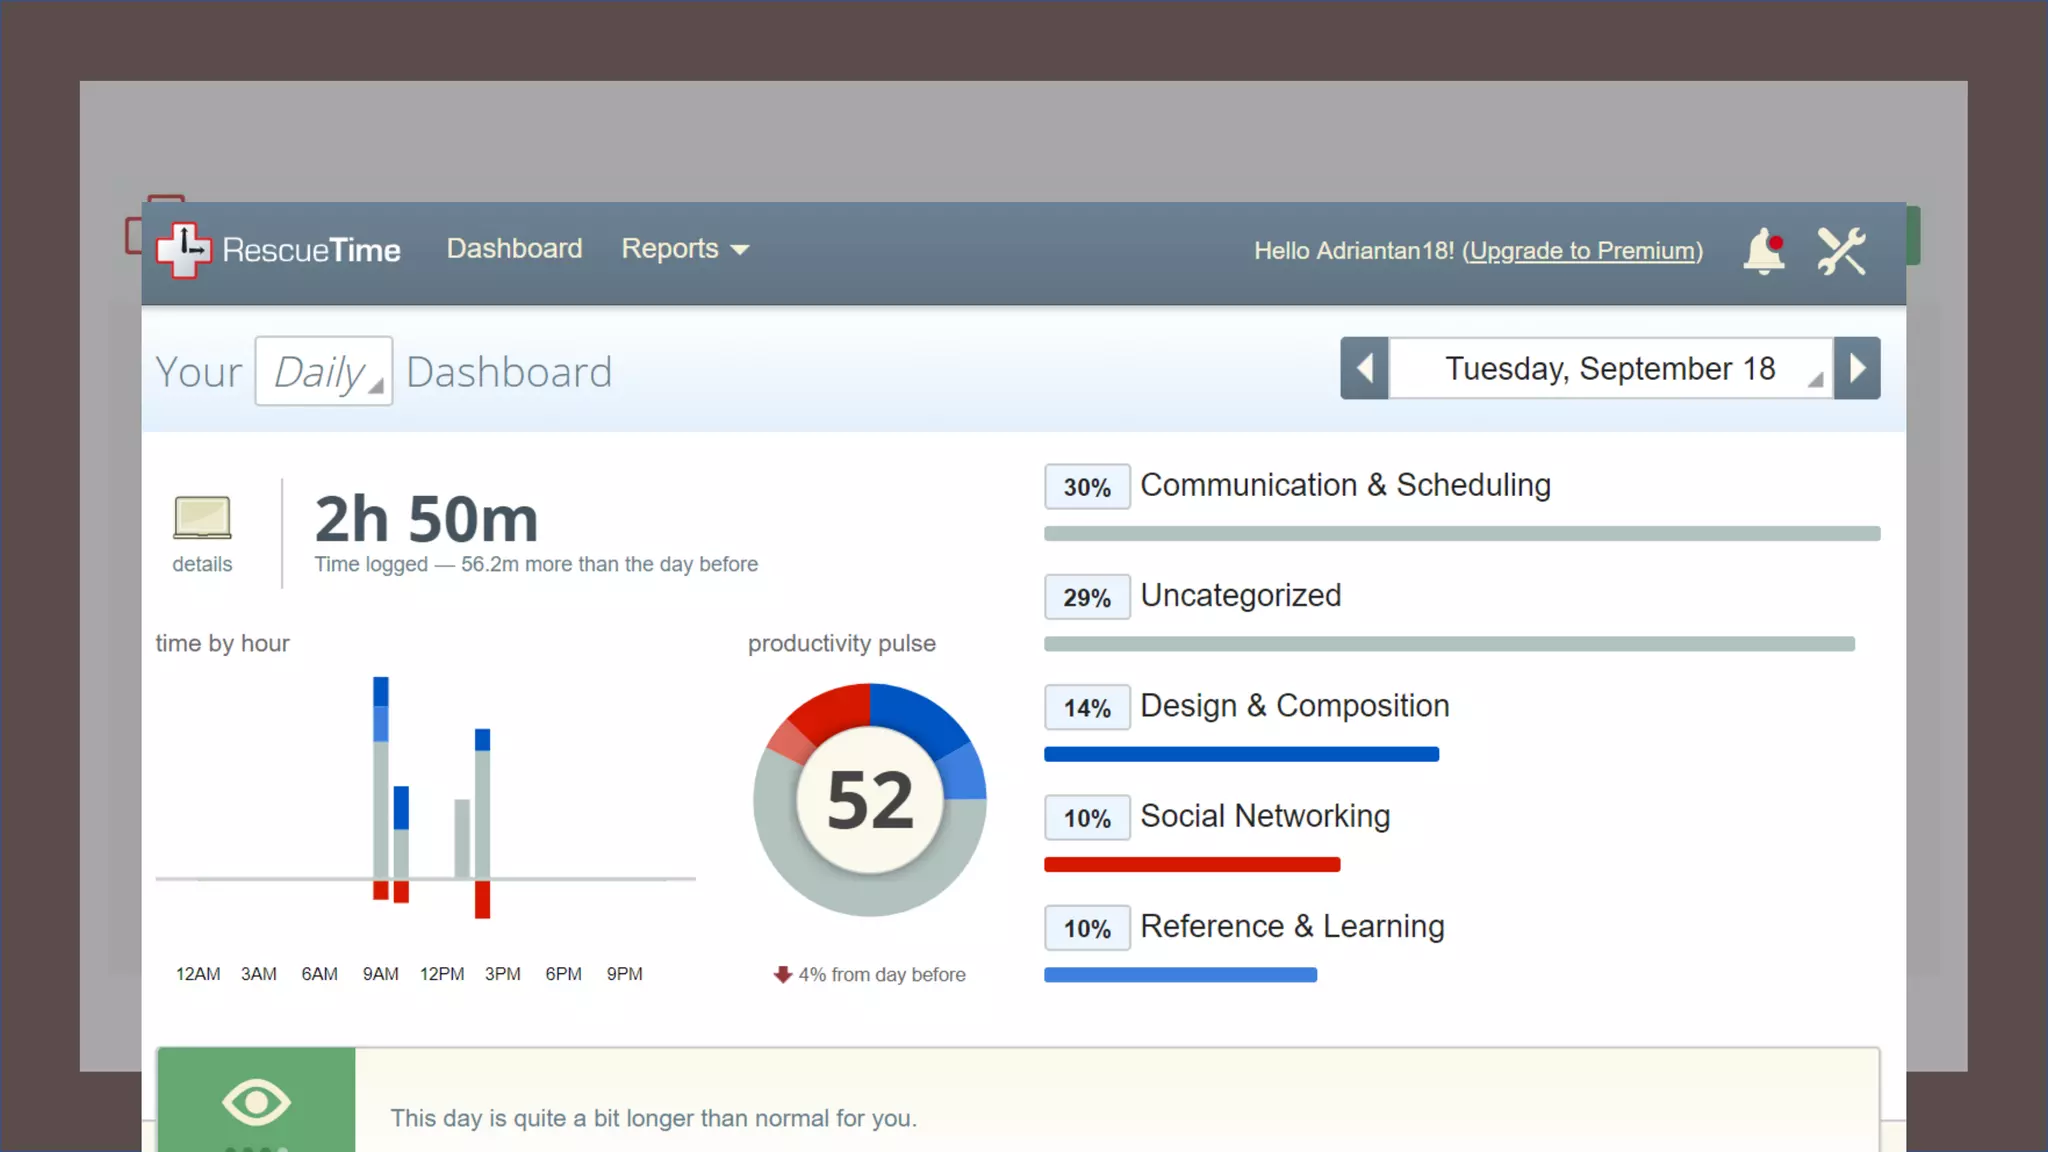Viewport: 2048px width, 1152px height.
Task: Go to next day arrow
Action: [x=1857, y=369]
